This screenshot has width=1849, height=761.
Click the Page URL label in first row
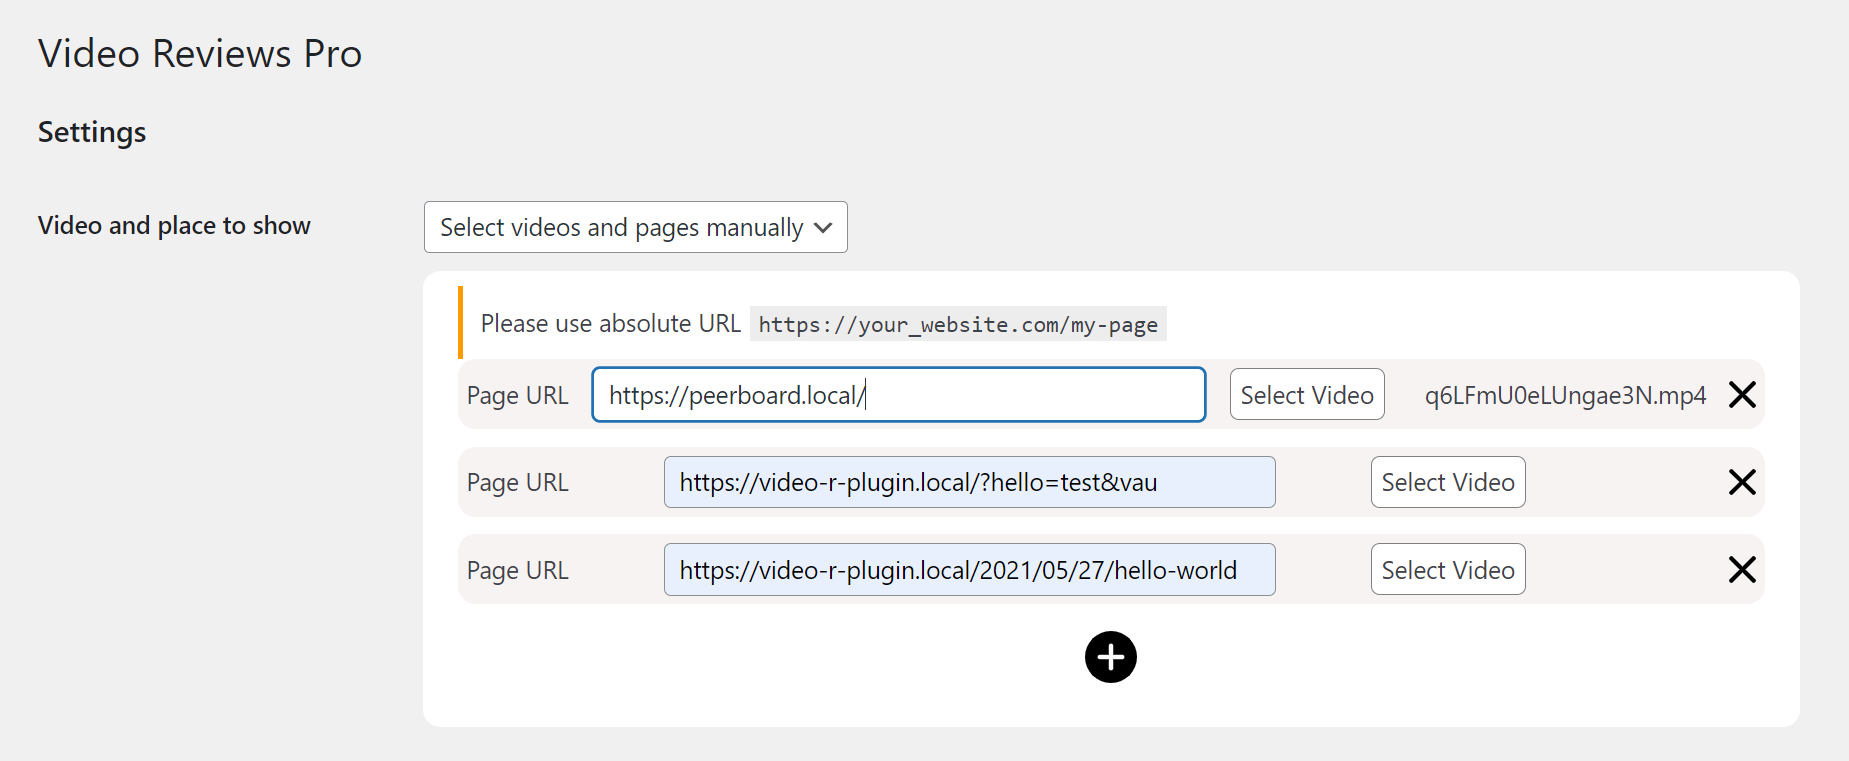[517, 396]
